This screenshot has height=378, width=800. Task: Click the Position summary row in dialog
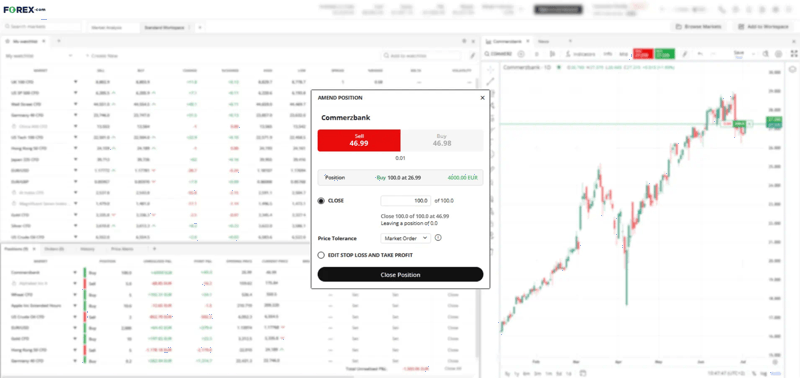coord(400,178)
